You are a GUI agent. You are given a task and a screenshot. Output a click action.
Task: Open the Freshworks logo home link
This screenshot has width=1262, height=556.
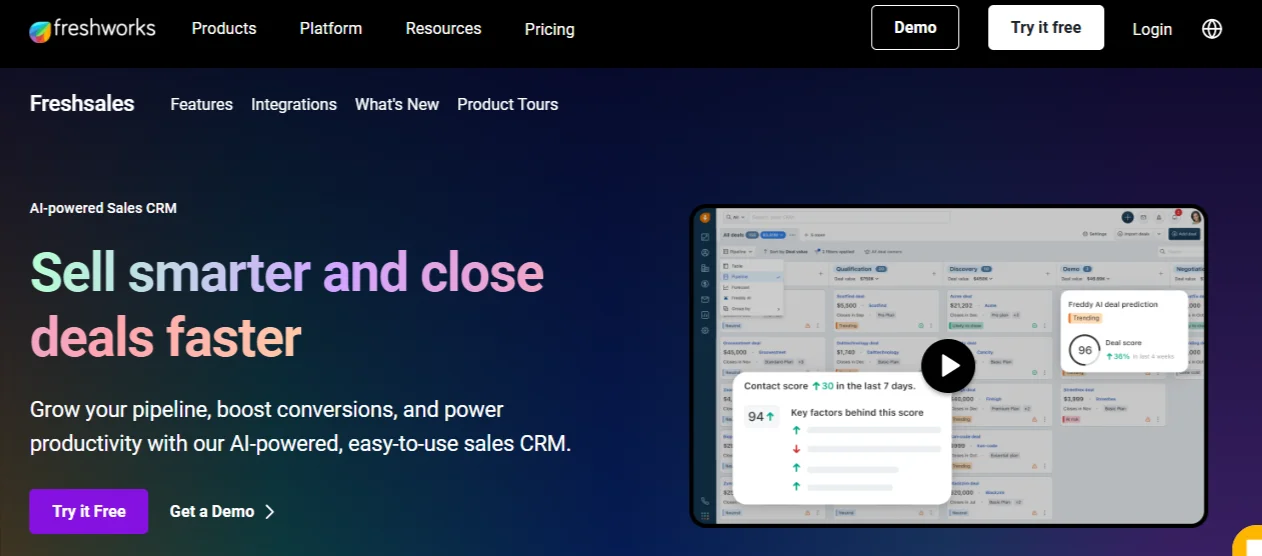pyautogui.click(x=92, y=29)
